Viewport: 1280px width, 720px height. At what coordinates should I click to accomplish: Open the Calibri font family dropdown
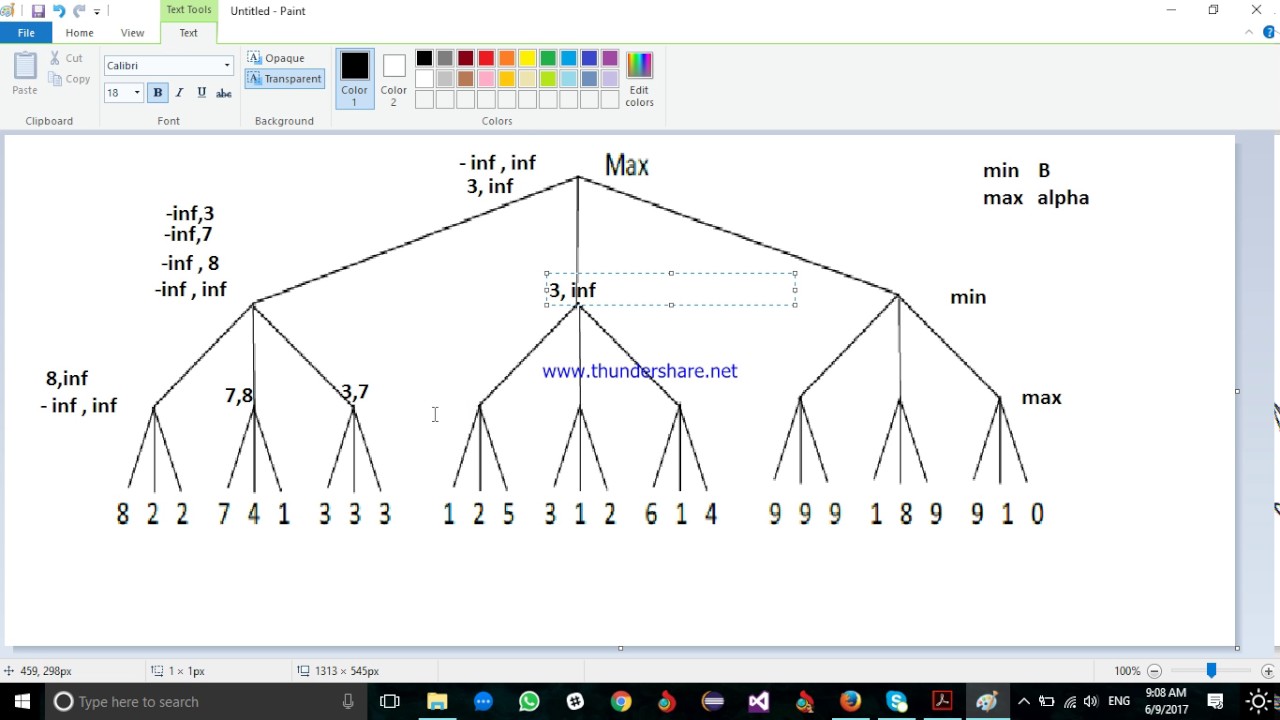tap(227, 66)
